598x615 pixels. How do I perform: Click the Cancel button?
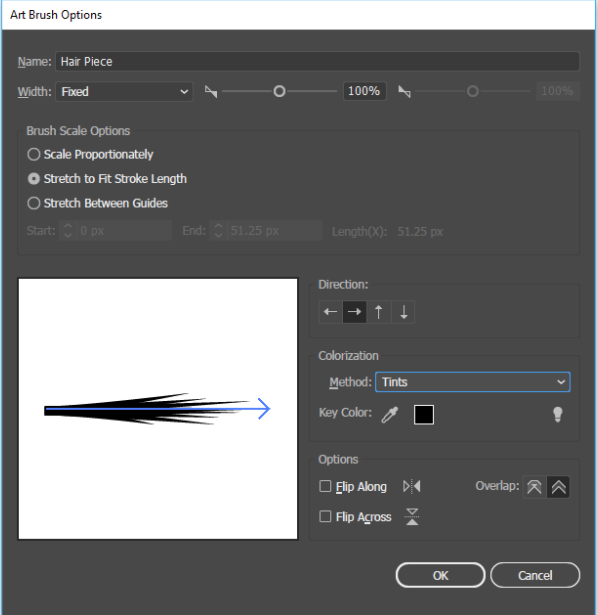pos(535,575)
